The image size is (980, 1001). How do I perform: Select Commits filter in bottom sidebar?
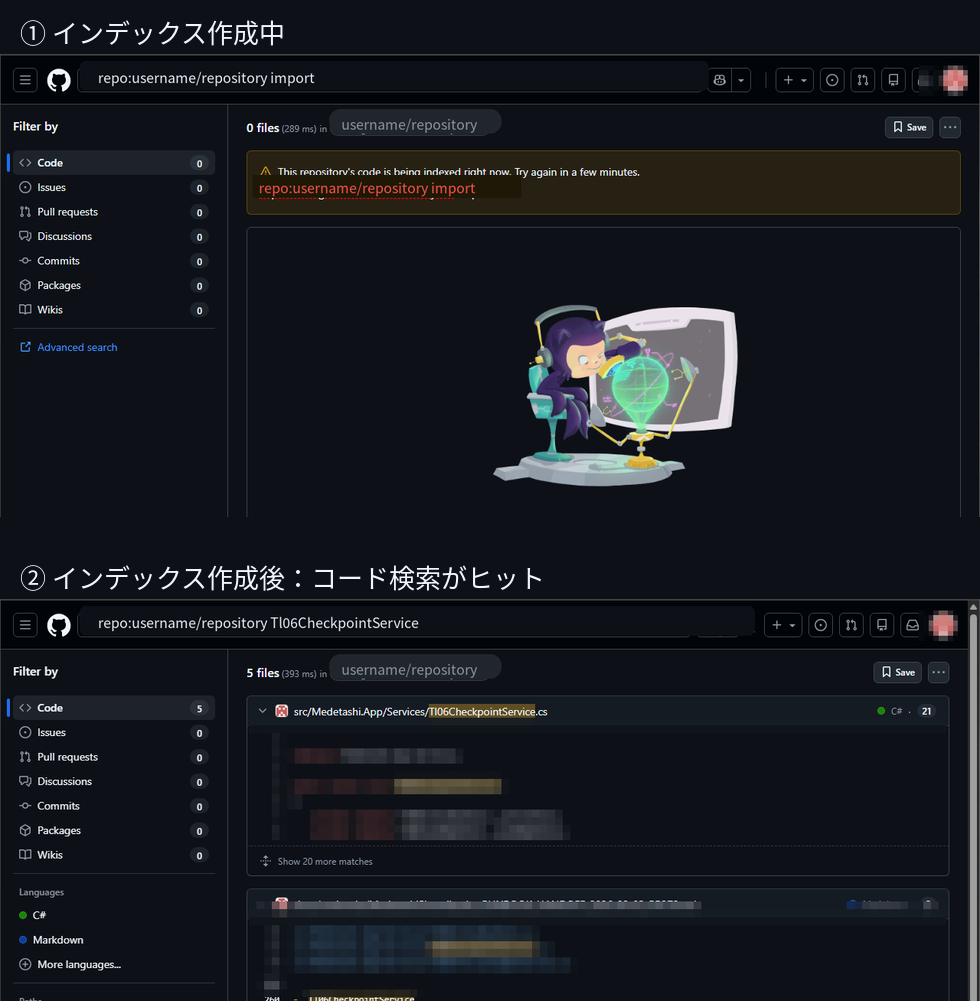(x=114, y=806)
